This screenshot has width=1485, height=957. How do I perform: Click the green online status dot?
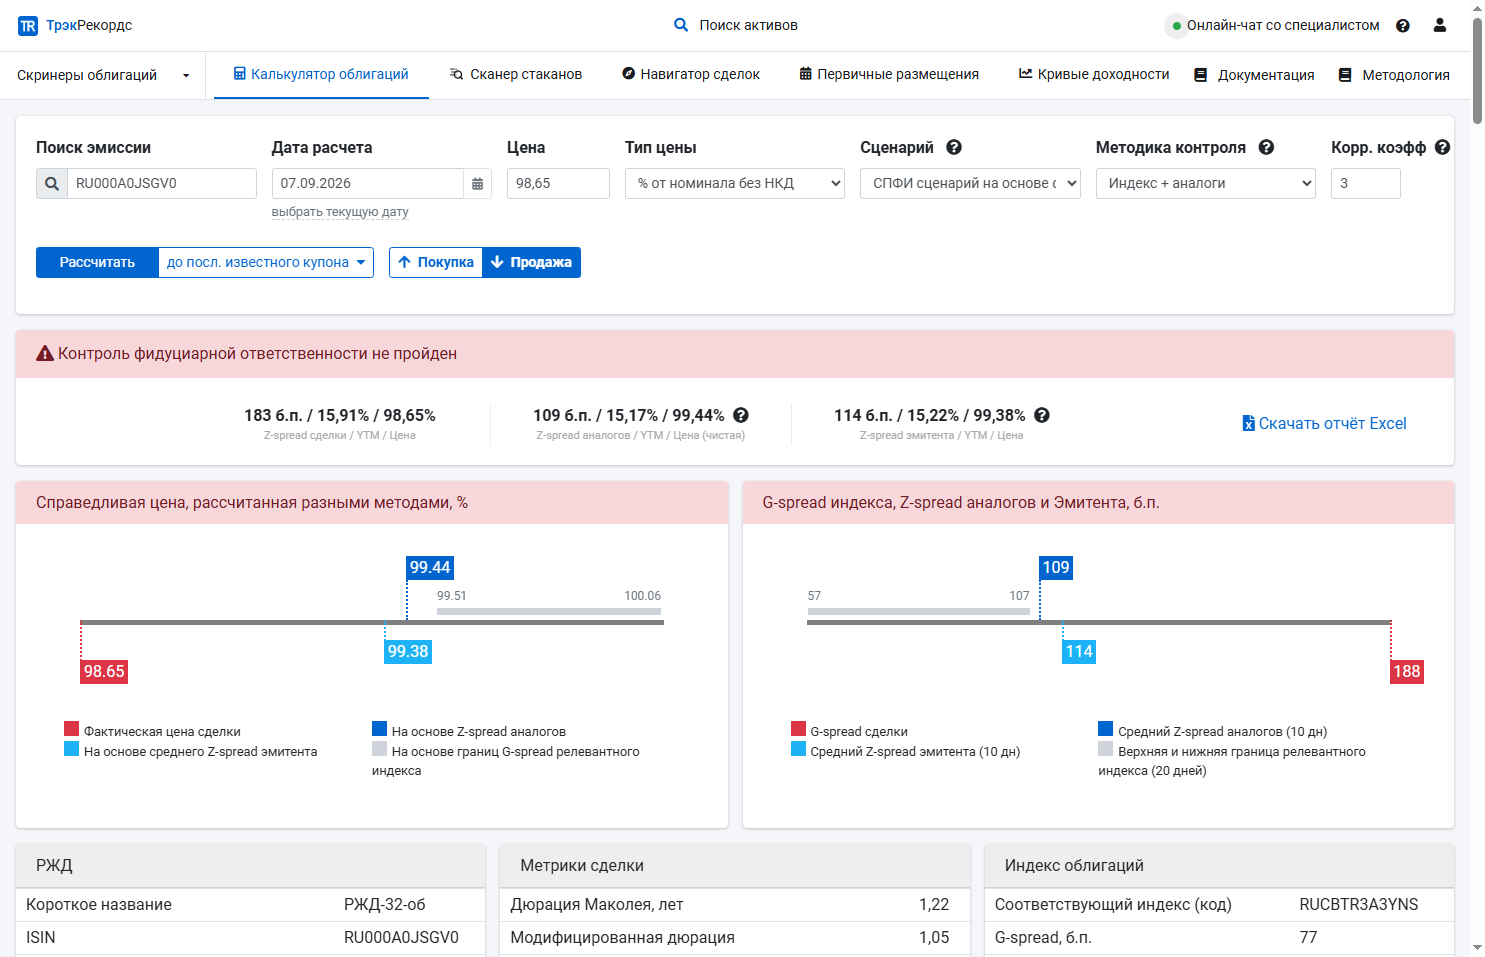tap(1177, 26)
